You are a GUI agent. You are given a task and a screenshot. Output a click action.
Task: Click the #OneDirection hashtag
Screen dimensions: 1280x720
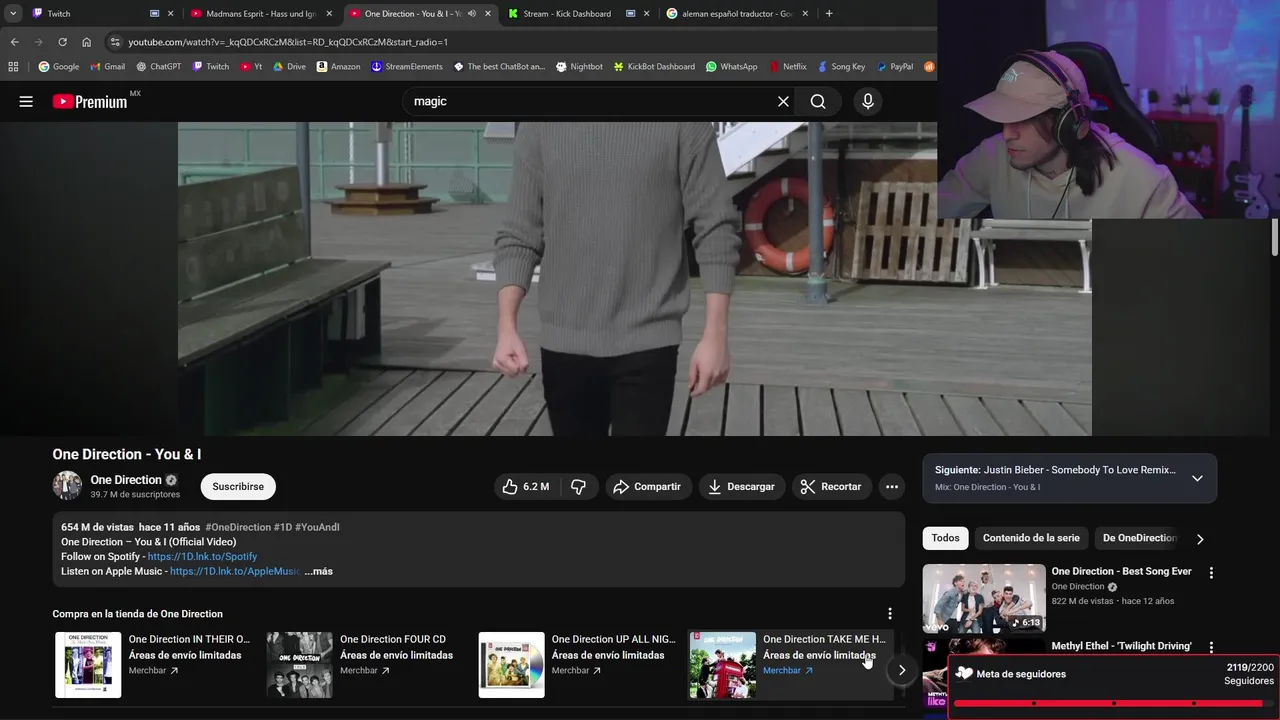pos(238,527)
